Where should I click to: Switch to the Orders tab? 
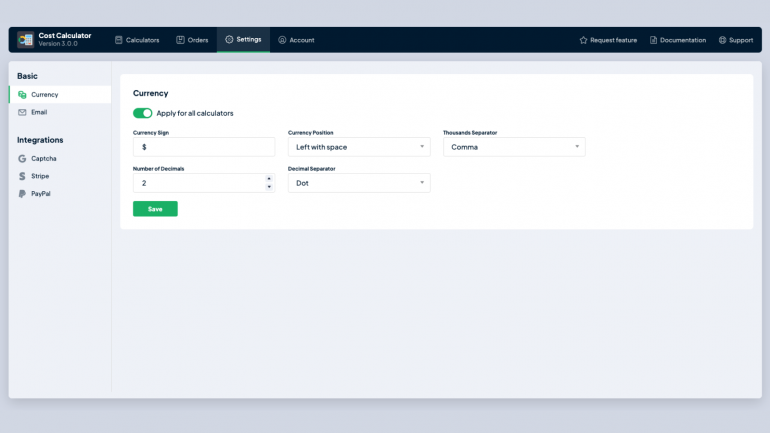pyautogui.click(x=192, y=40)
